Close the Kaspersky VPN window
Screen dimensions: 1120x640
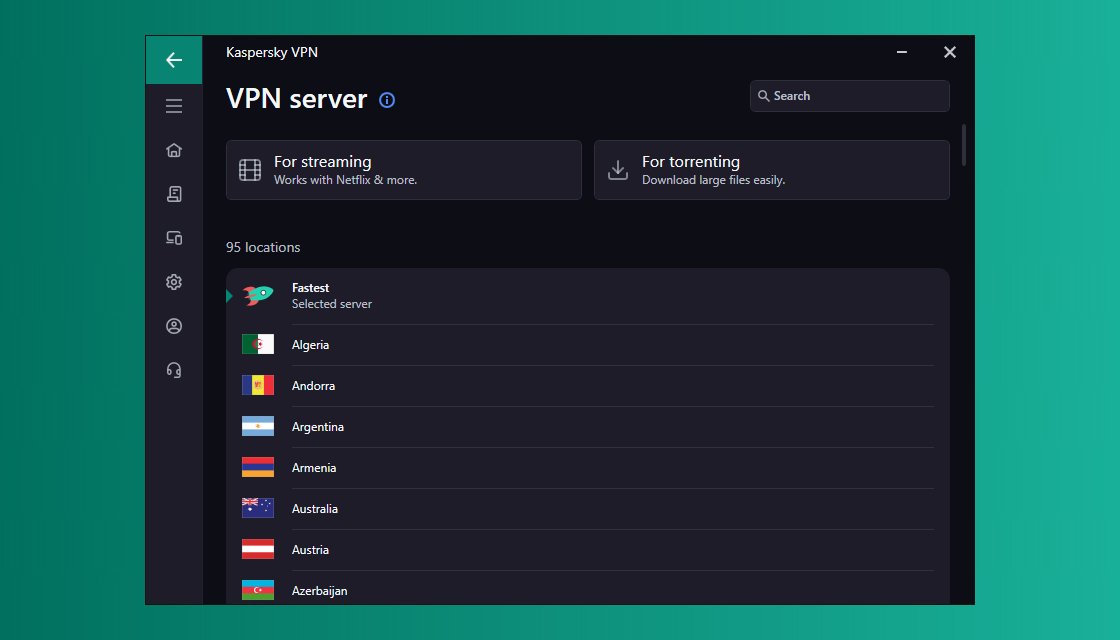tap(949, 52)
